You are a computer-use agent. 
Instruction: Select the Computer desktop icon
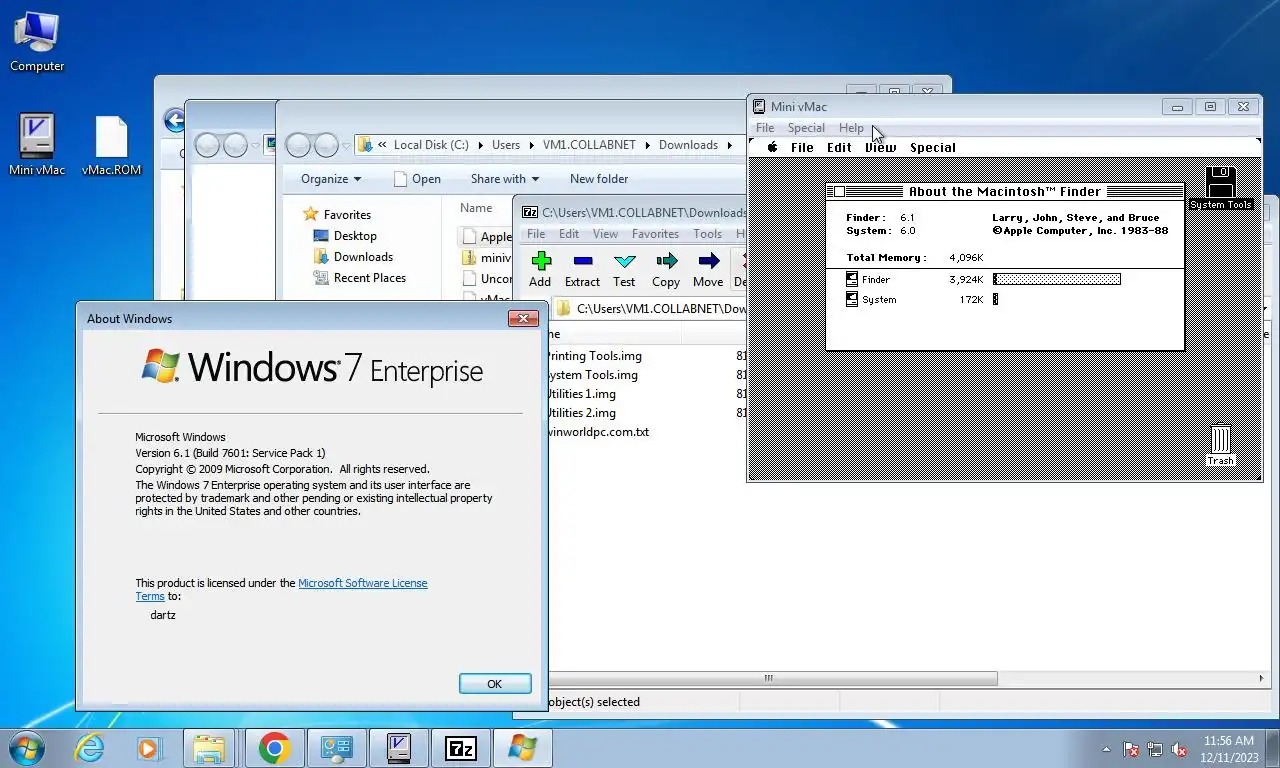[x=37, y=42]
